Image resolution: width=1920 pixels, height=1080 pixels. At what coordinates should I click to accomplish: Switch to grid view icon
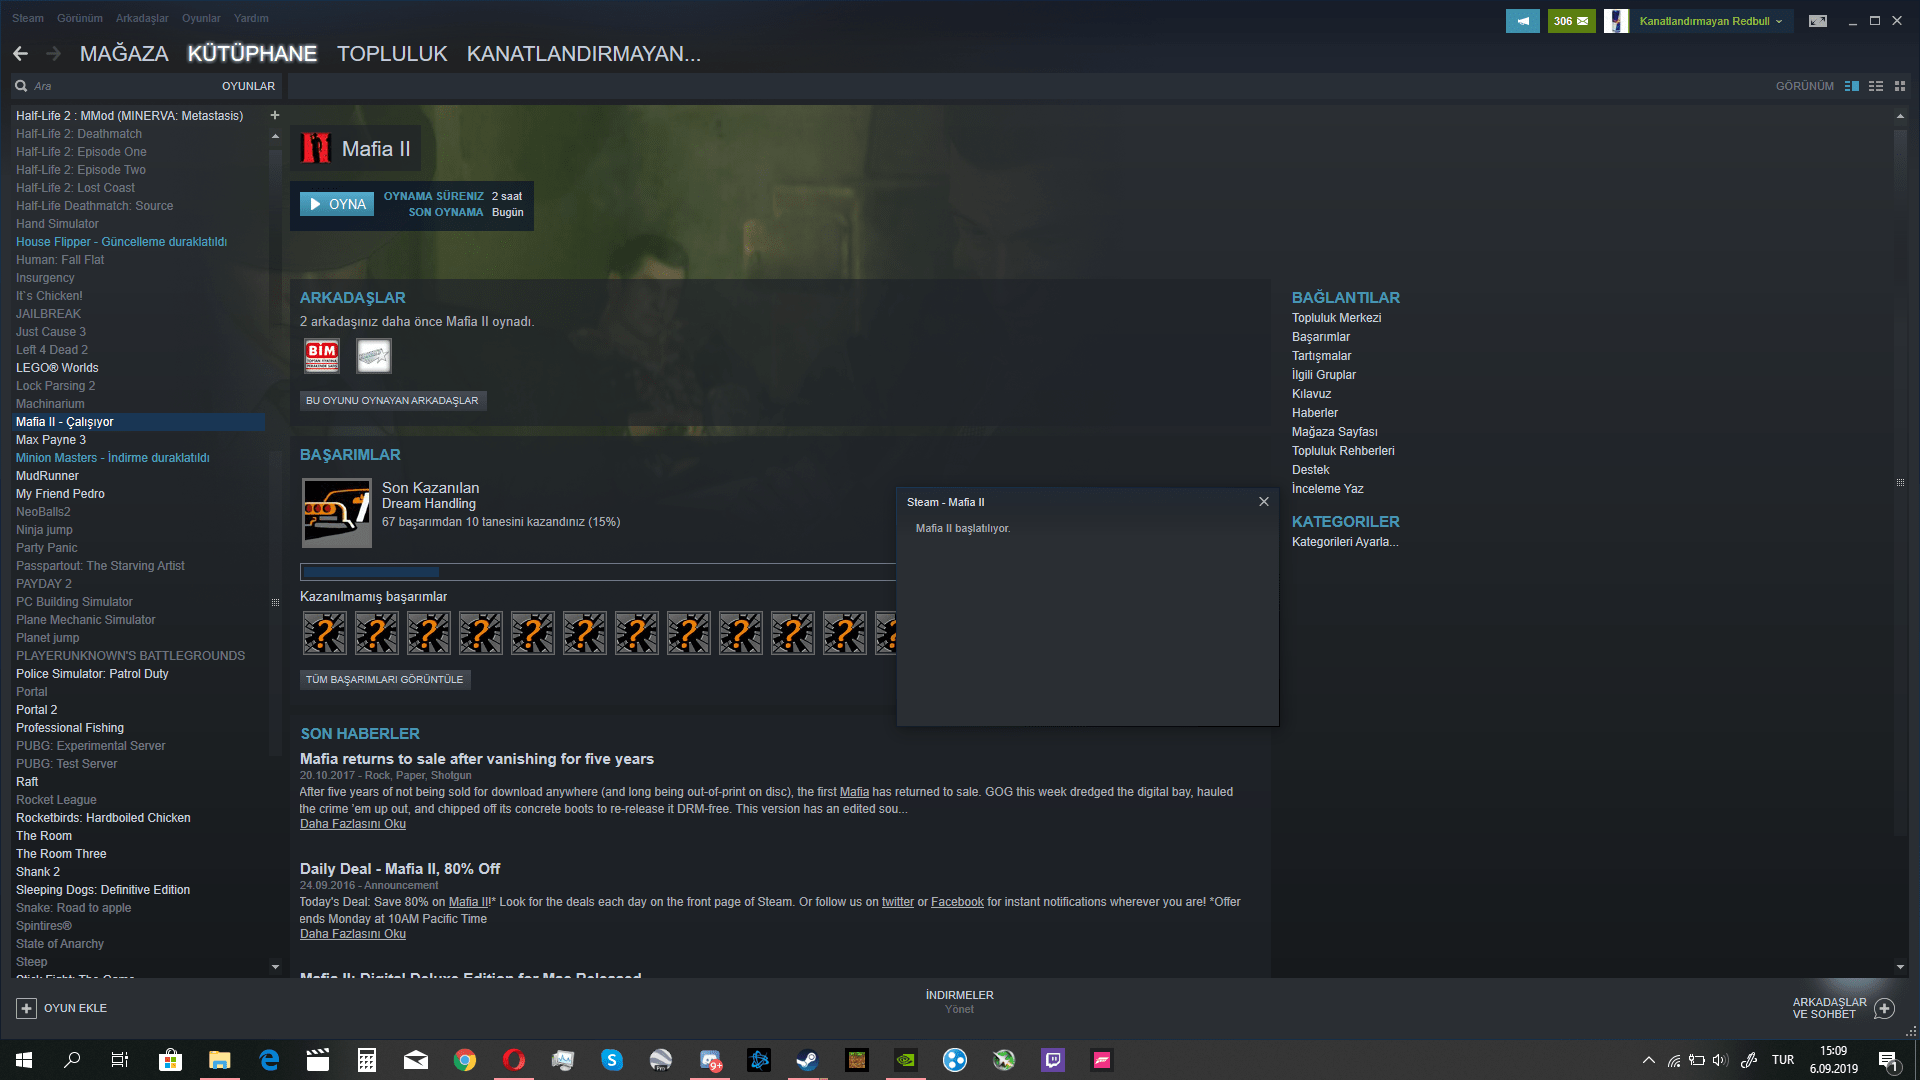[x=1900, y=86]
